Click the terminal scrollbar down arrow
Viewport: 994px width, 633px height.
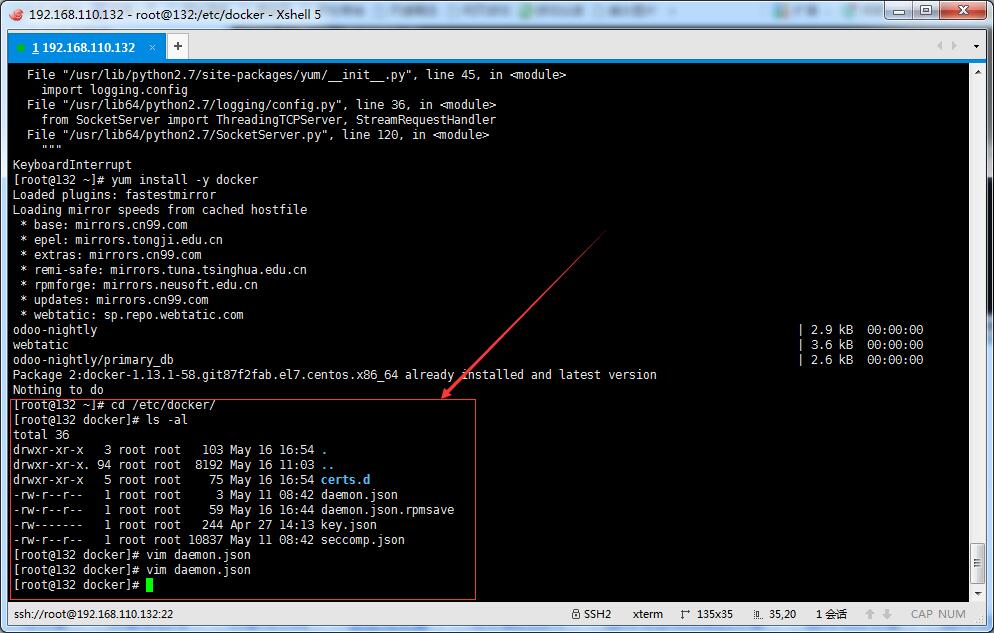click(x=977, y=594)
